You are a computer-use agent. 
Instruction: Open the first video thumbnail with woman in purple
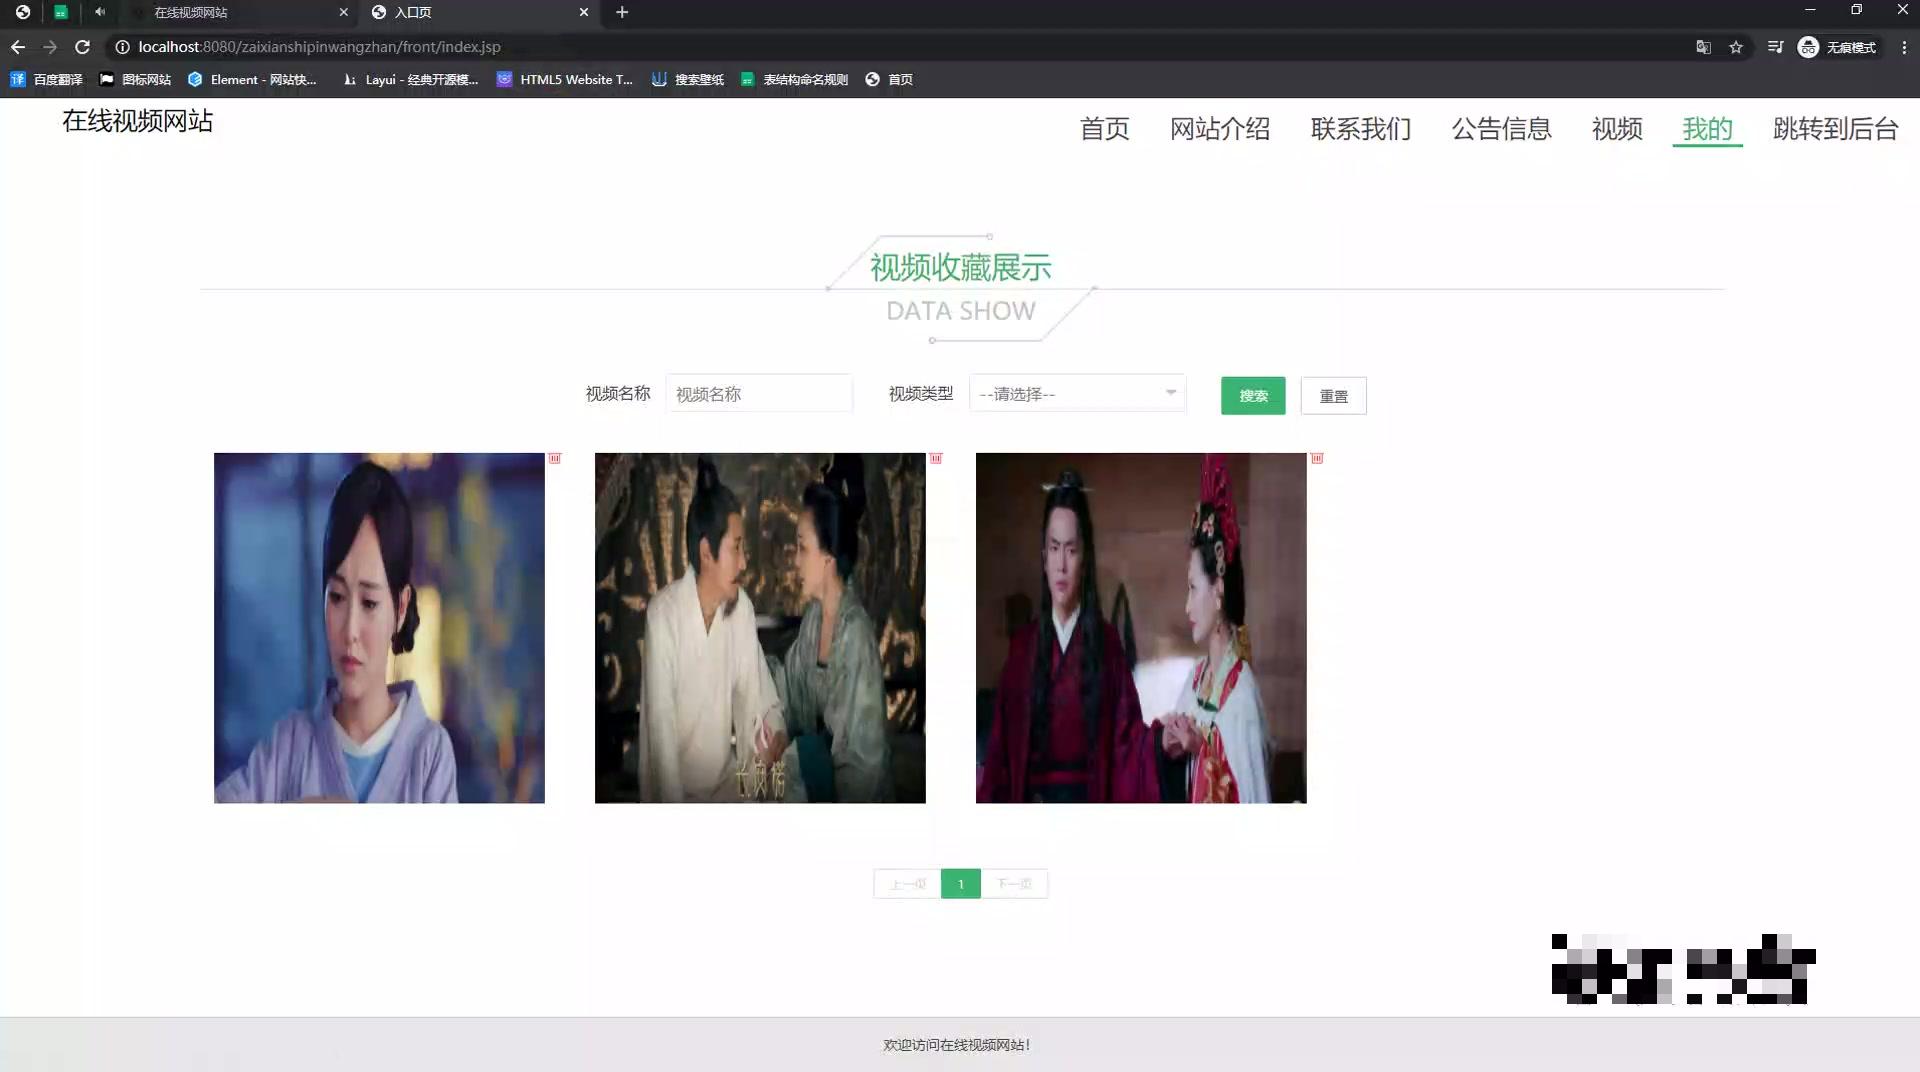pos(379,628)
